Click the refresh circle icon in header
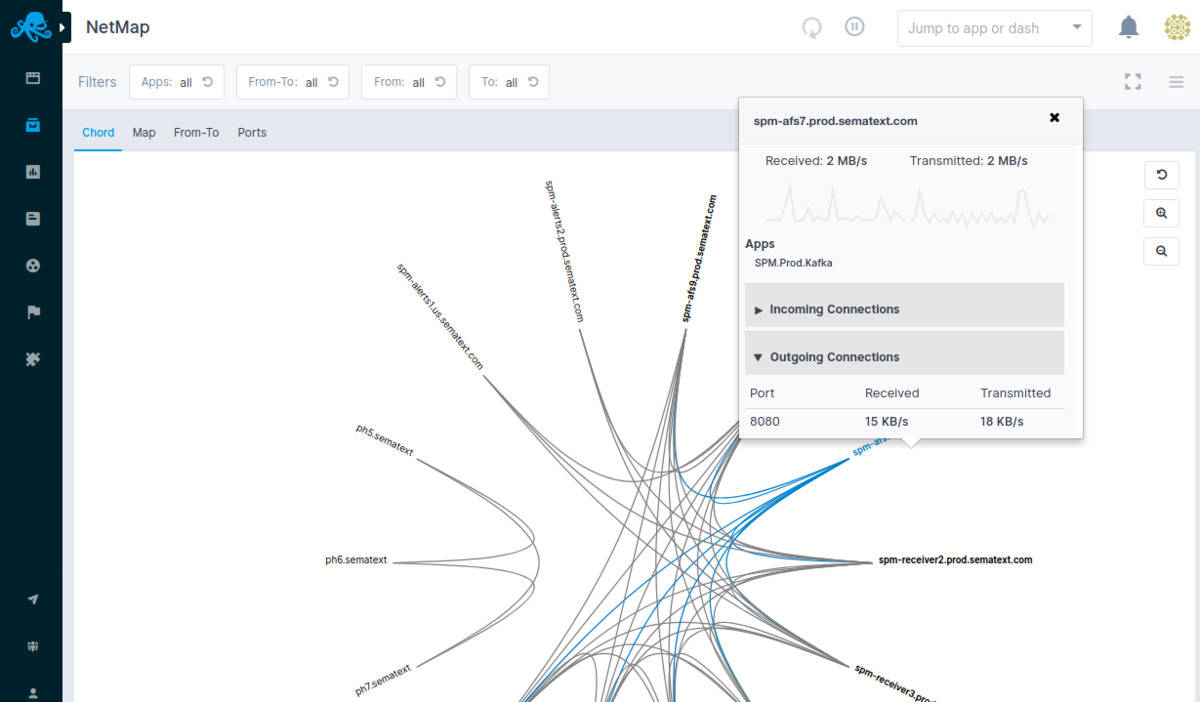This screenshot has width=1200, height=702. (x=812, y=28)
